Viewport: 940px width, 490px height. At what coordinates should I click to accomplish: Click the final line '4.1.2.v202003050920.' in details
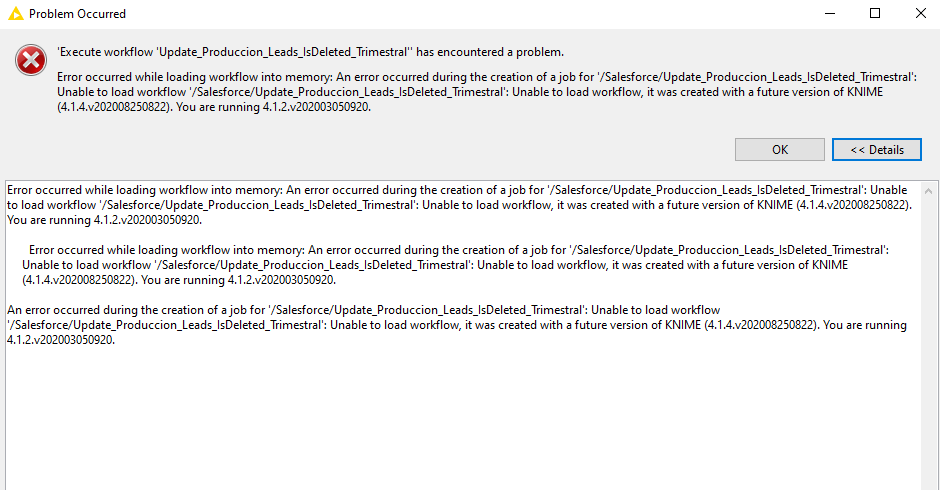(x=61, y=340)
